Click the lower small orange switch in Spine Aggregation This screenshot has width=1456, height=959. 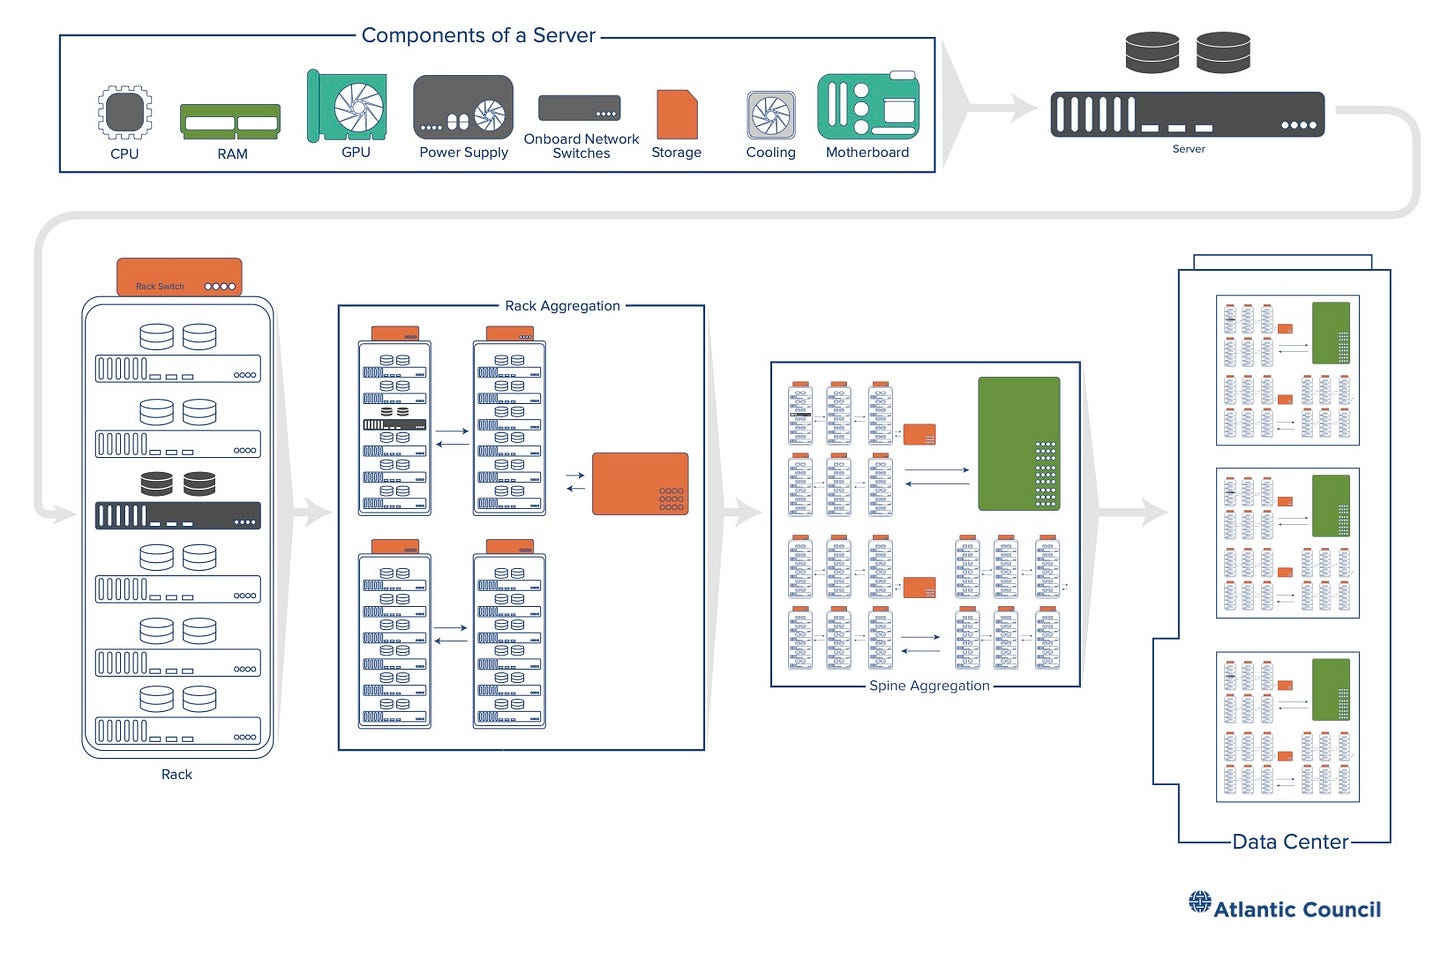(919, 588)
